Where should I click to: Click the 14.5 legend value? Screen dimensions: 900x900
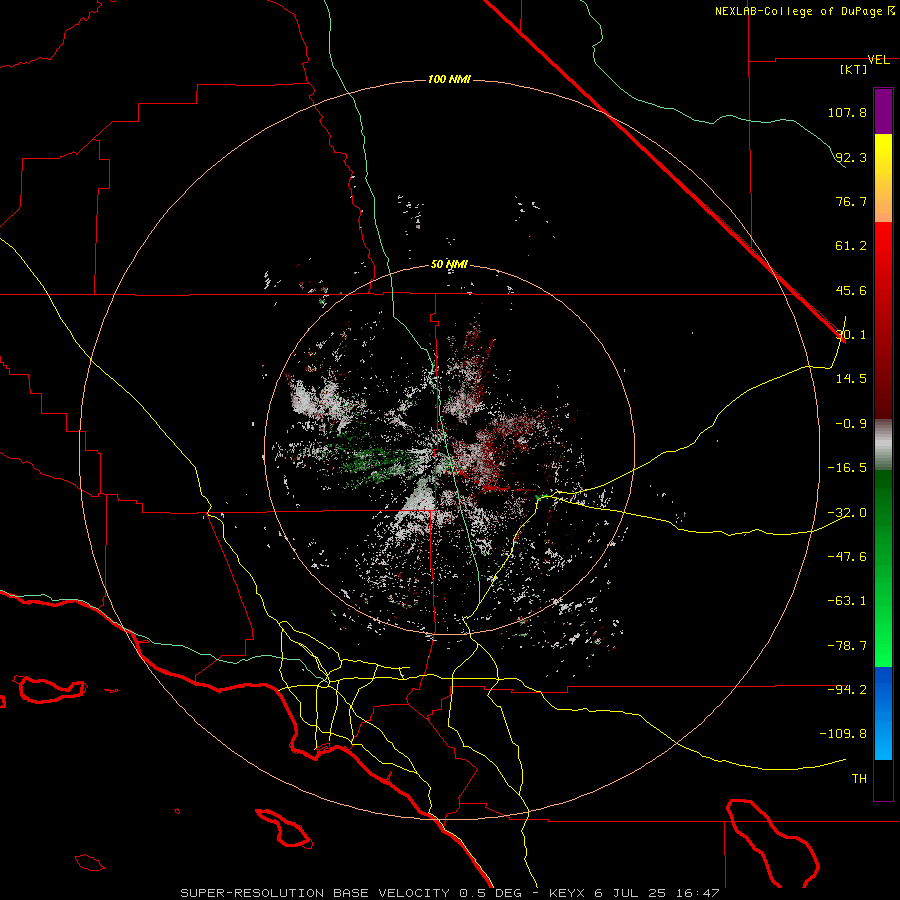[x=851, y=379]
